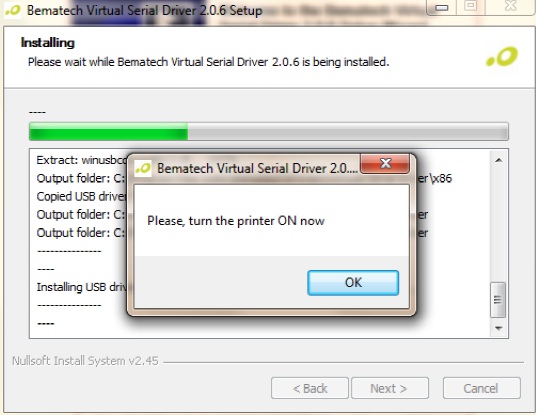536x415 pixels.
Task: Click the up arrow of log scrollbar
Action: coord(498,160)
